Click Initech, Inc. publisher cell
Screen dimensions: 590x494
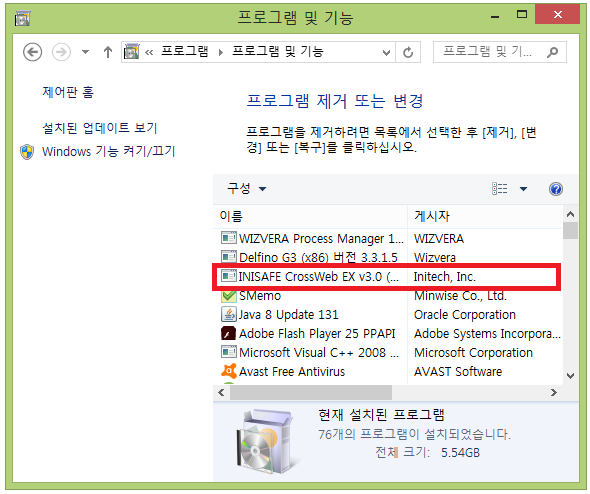coord(445,277)
